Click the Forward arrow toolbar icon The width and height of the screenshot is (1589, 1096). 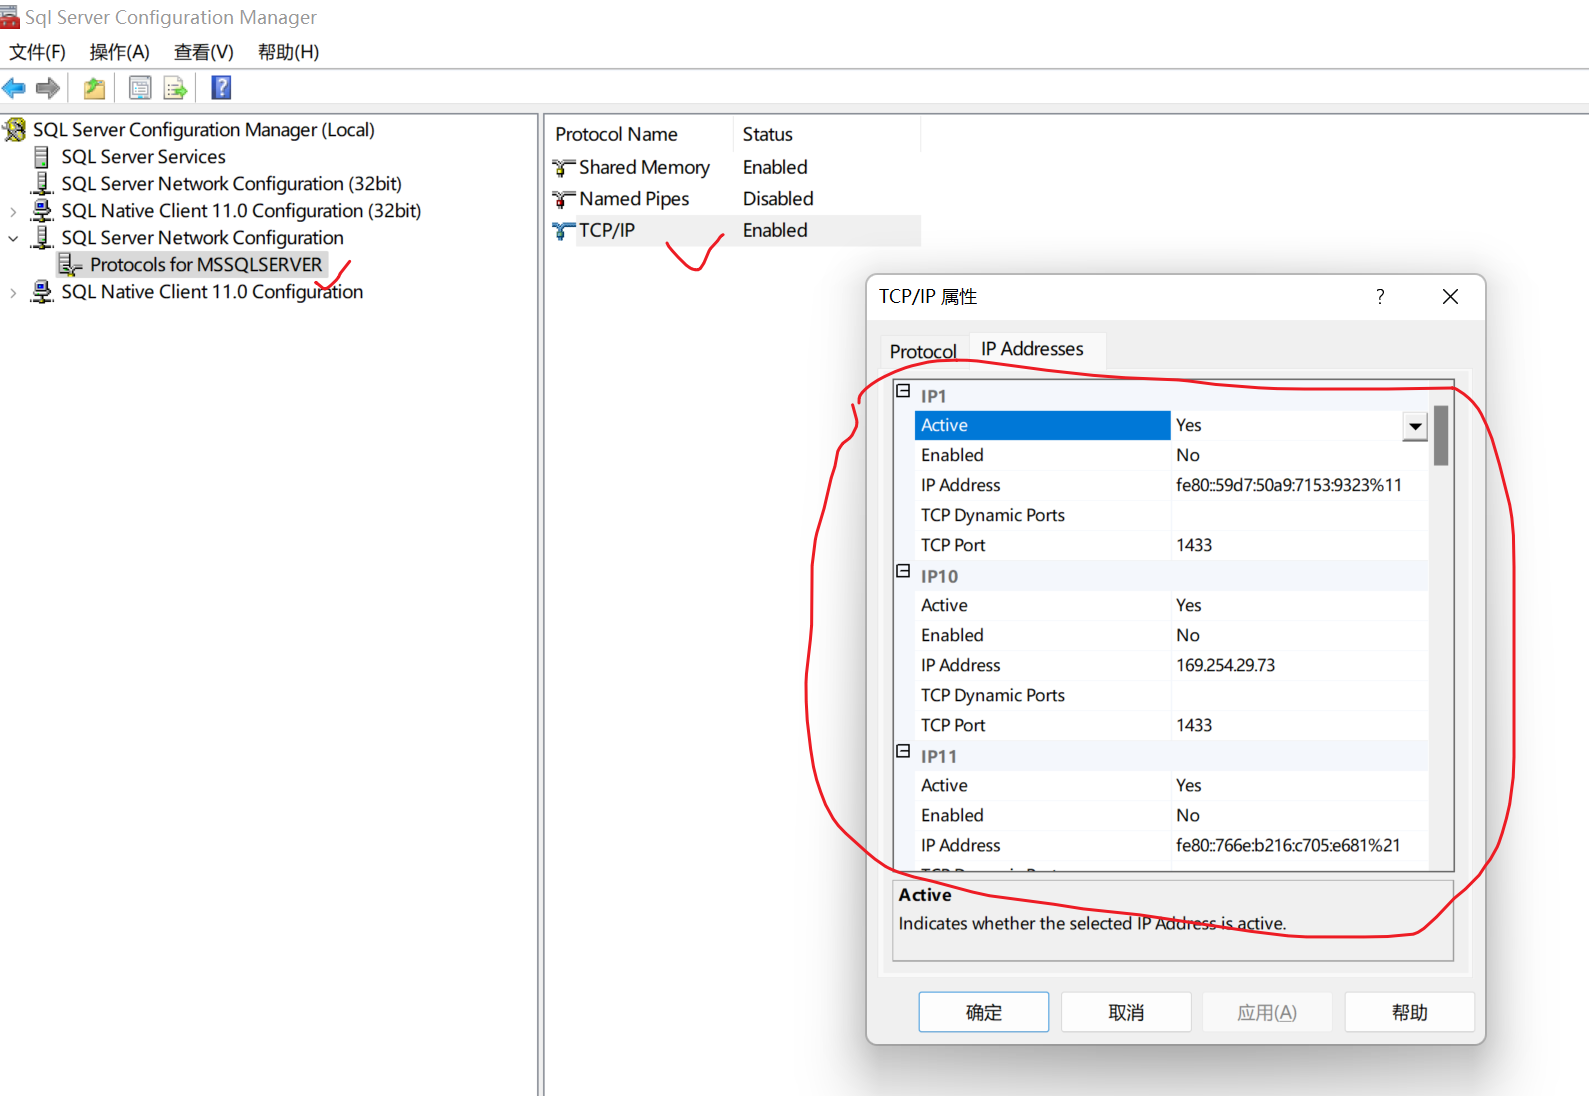pos(48,89)
